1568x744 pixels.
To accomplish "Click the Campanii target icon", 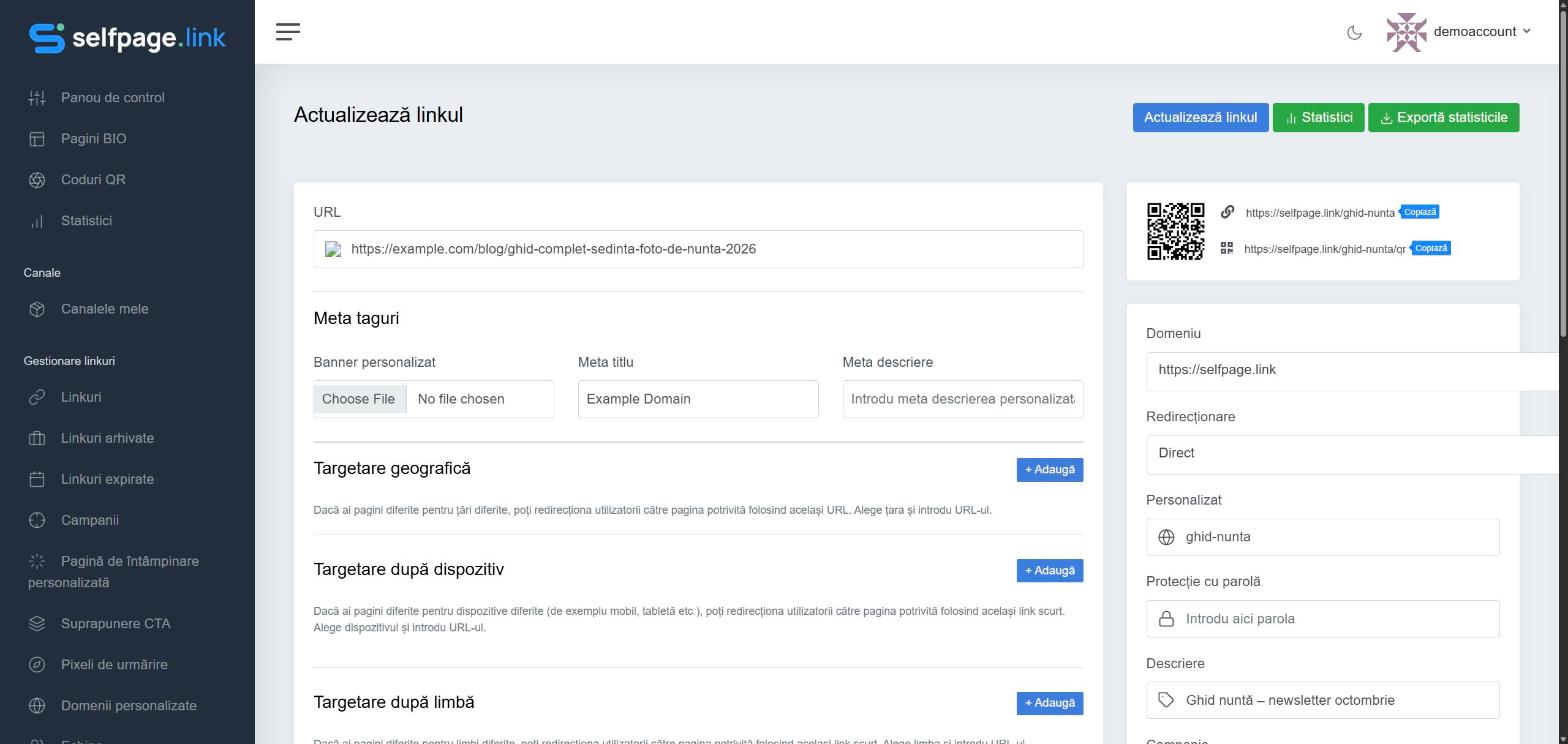I will pyautogui.click(x=37, y=520).
